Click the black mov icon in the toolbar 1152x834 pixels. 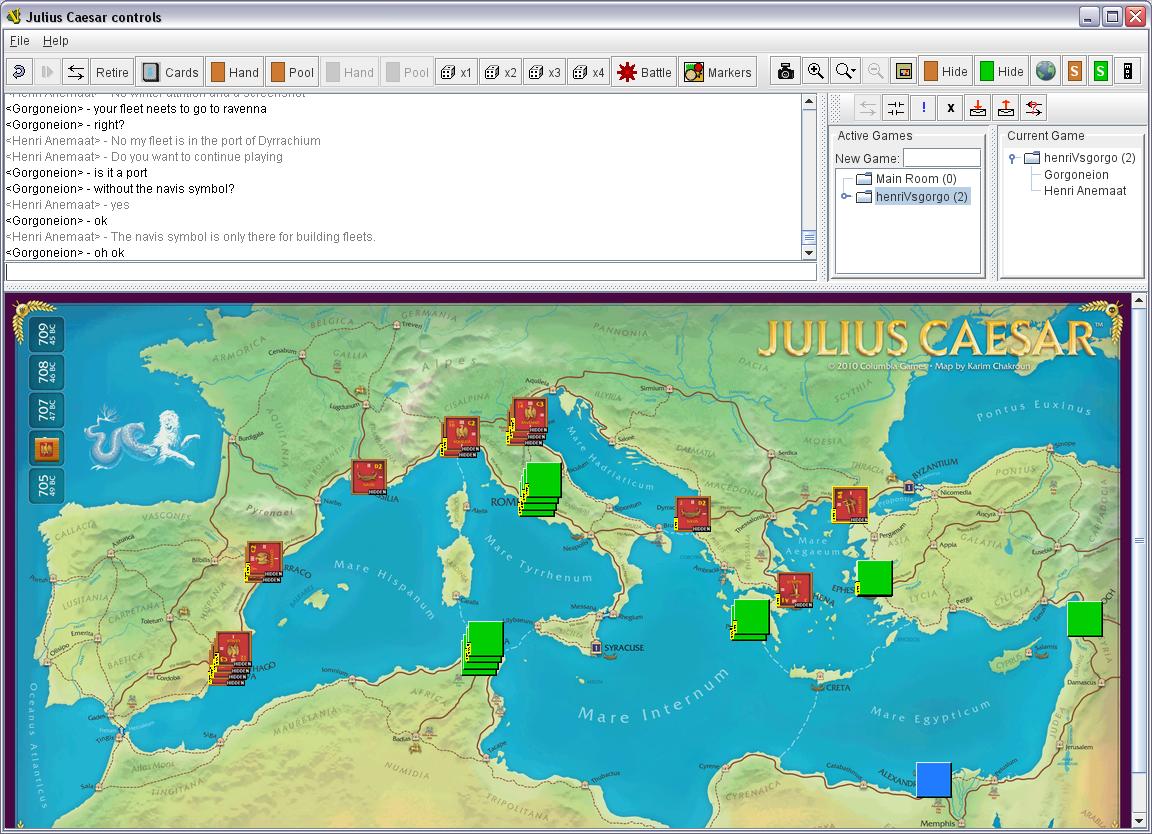tap(1128, 71)
